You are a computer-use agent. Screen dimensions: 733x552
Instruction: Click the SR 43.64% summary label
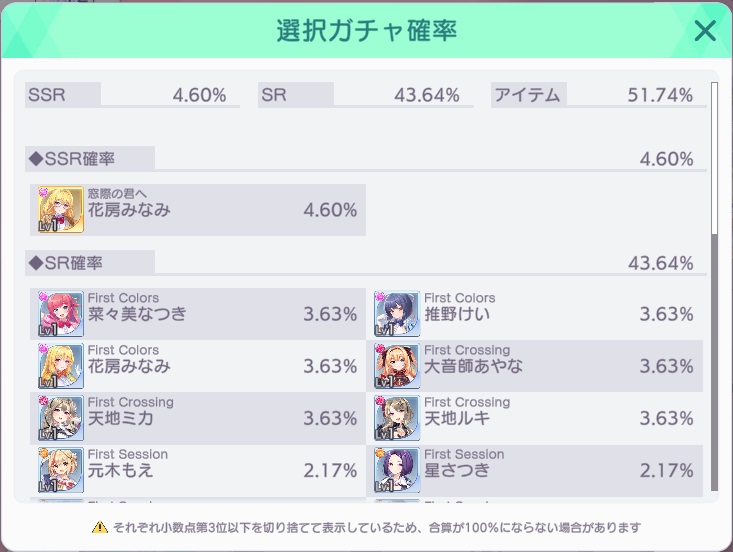click(366, 95)
